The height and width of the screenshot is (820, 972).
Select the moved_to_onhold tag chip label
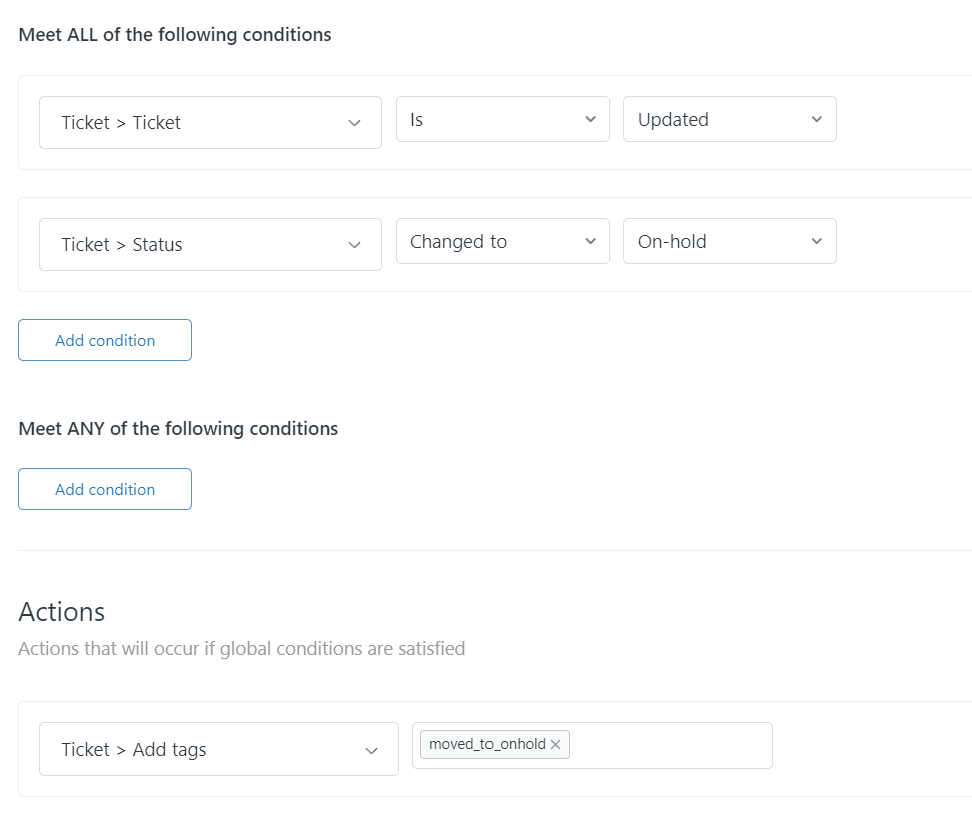pos(487,745)
